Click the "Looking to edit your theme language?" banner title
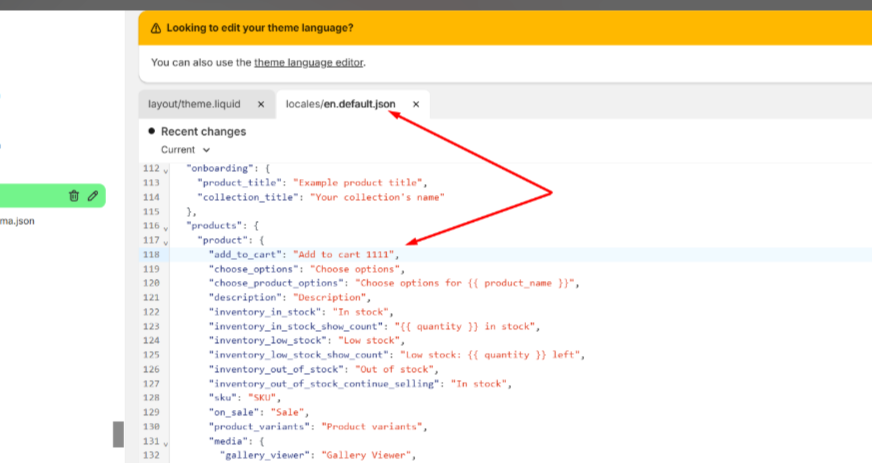 (260, 28)
